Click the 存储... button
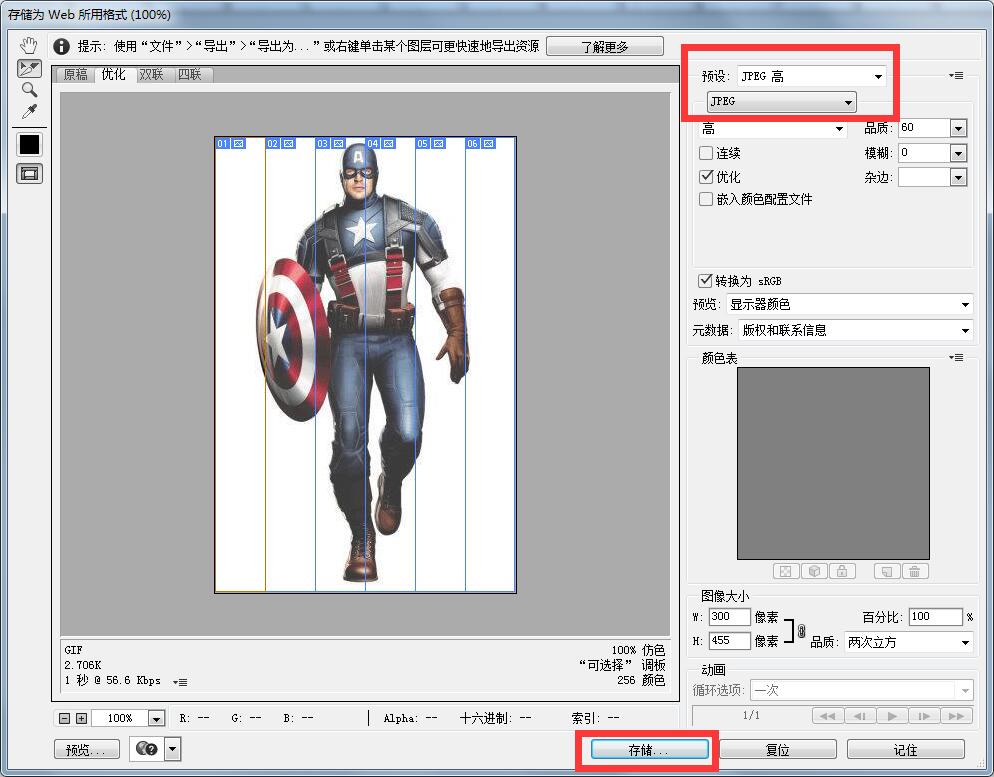994x777 pixels. click(649, 749)
